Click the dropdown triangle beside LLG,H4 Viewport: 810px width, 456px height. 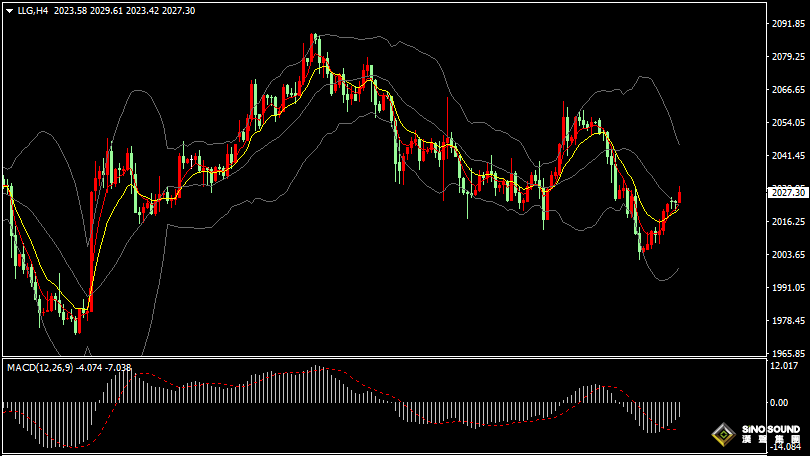(x=9, y=10)
